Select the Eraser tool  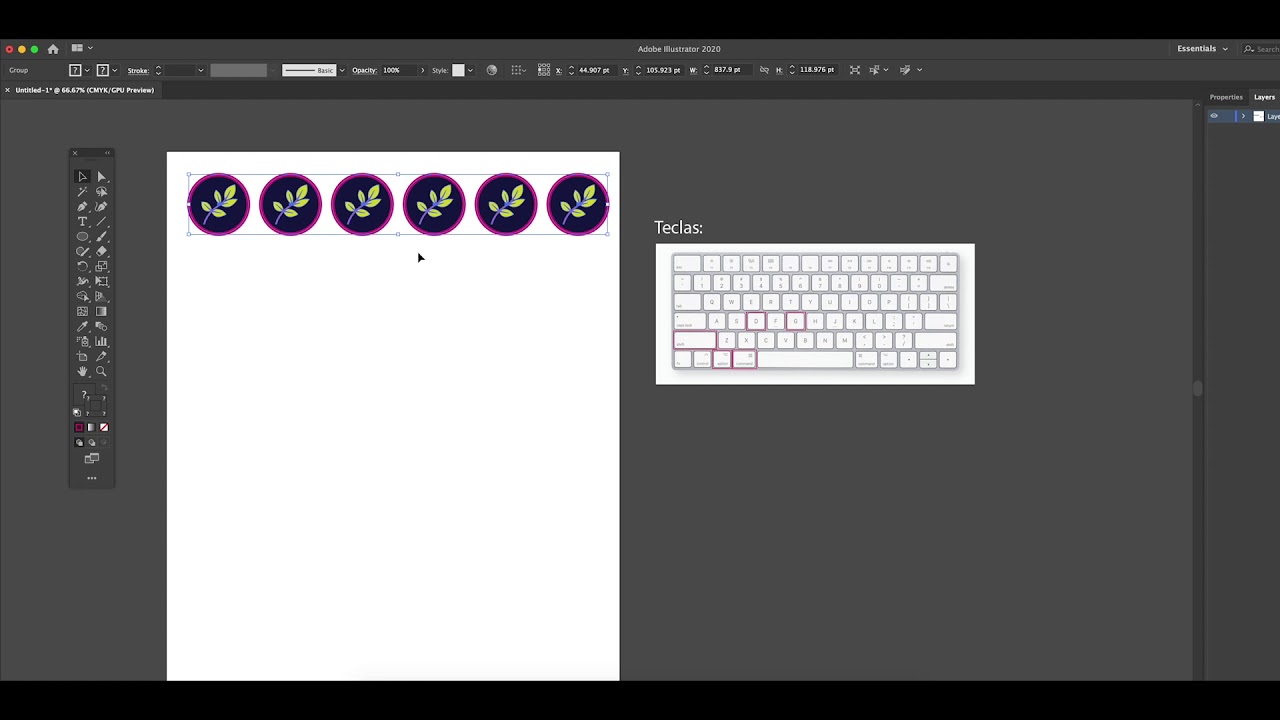pos(101,251)
